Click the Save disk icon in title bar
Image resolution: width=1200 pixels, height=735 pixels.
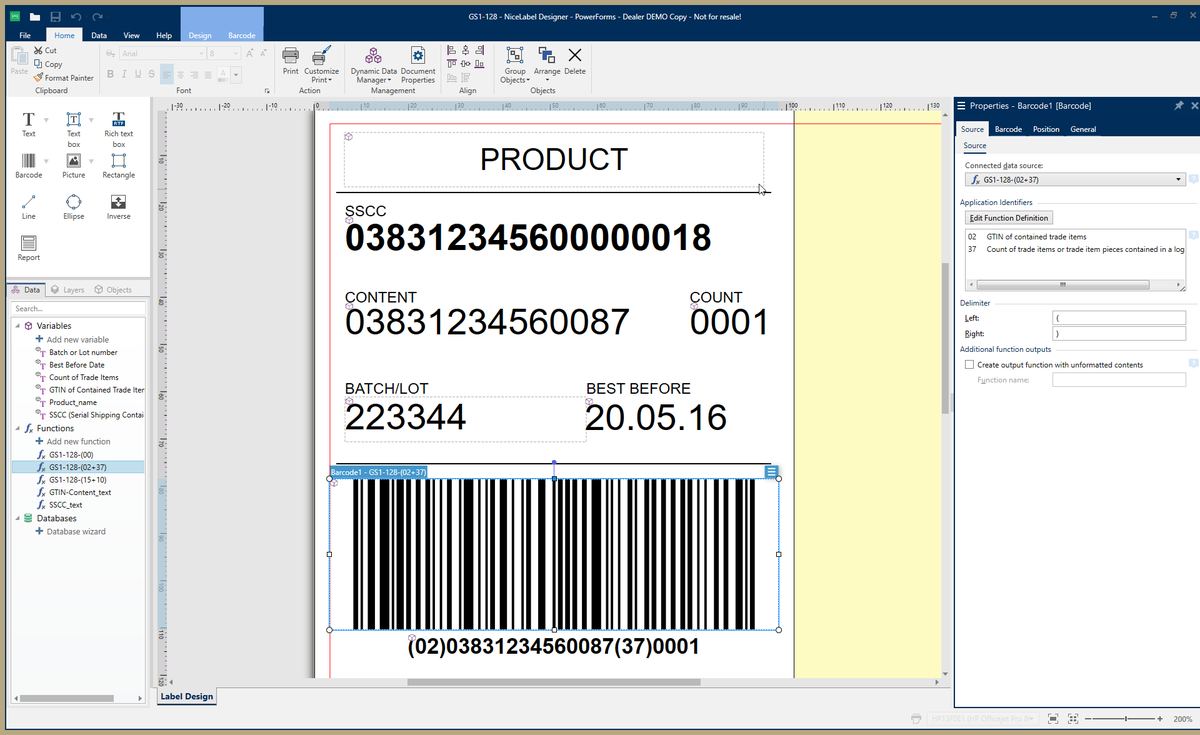(x=56, y=17)
